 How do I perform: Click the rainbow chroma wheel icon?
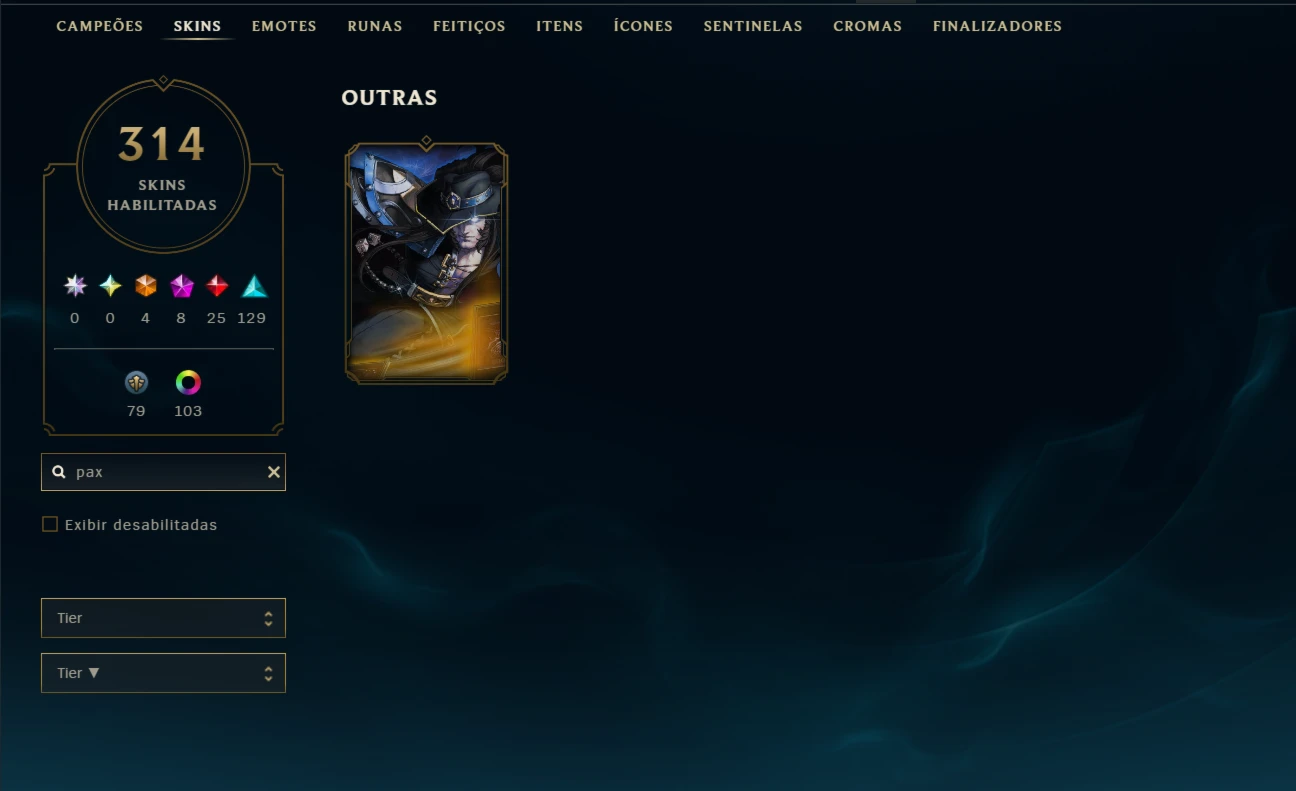(x=188, y=382)
